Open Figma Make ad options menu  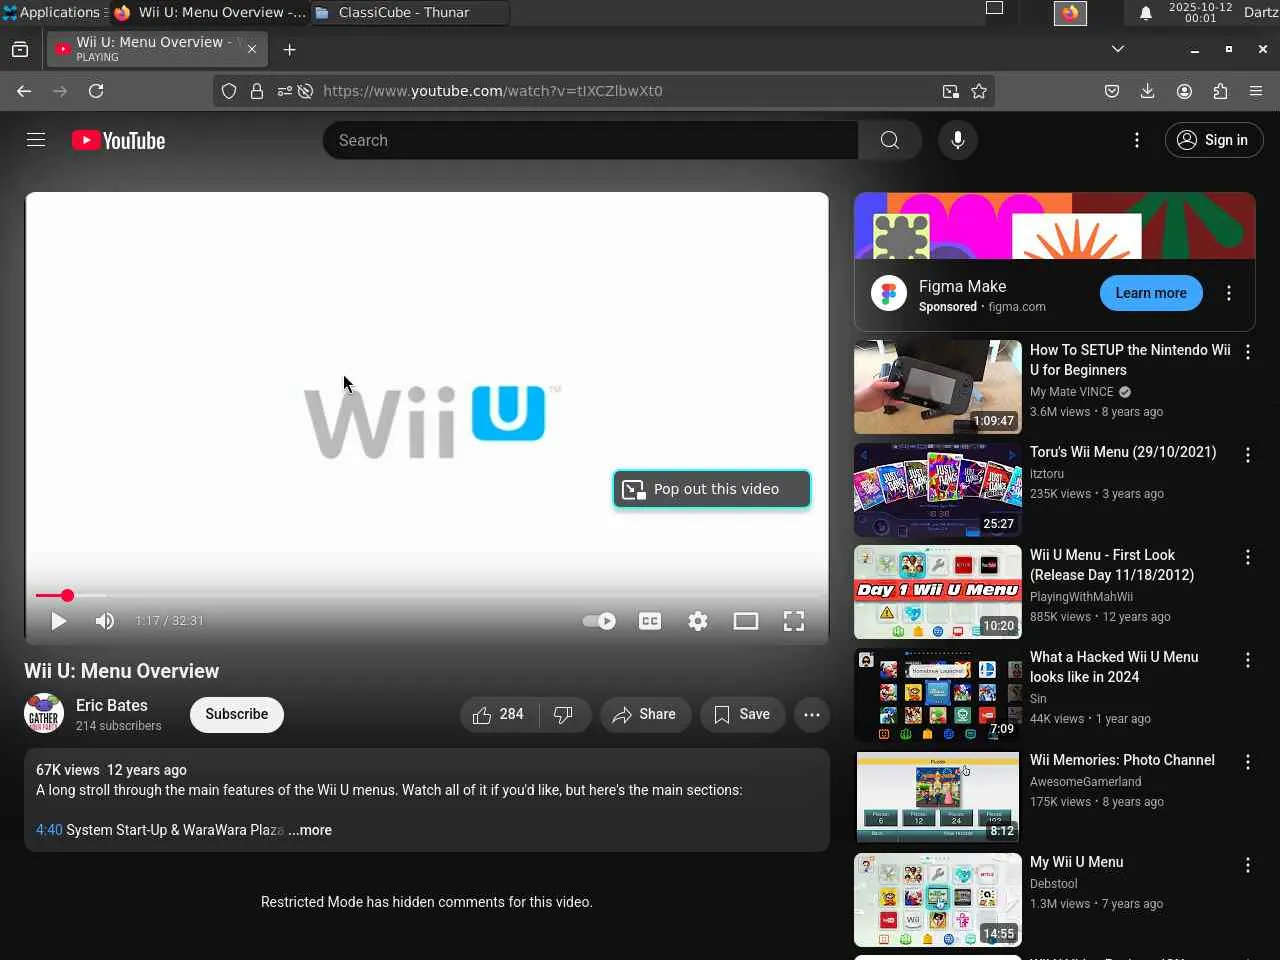(x=1229, y=293)
